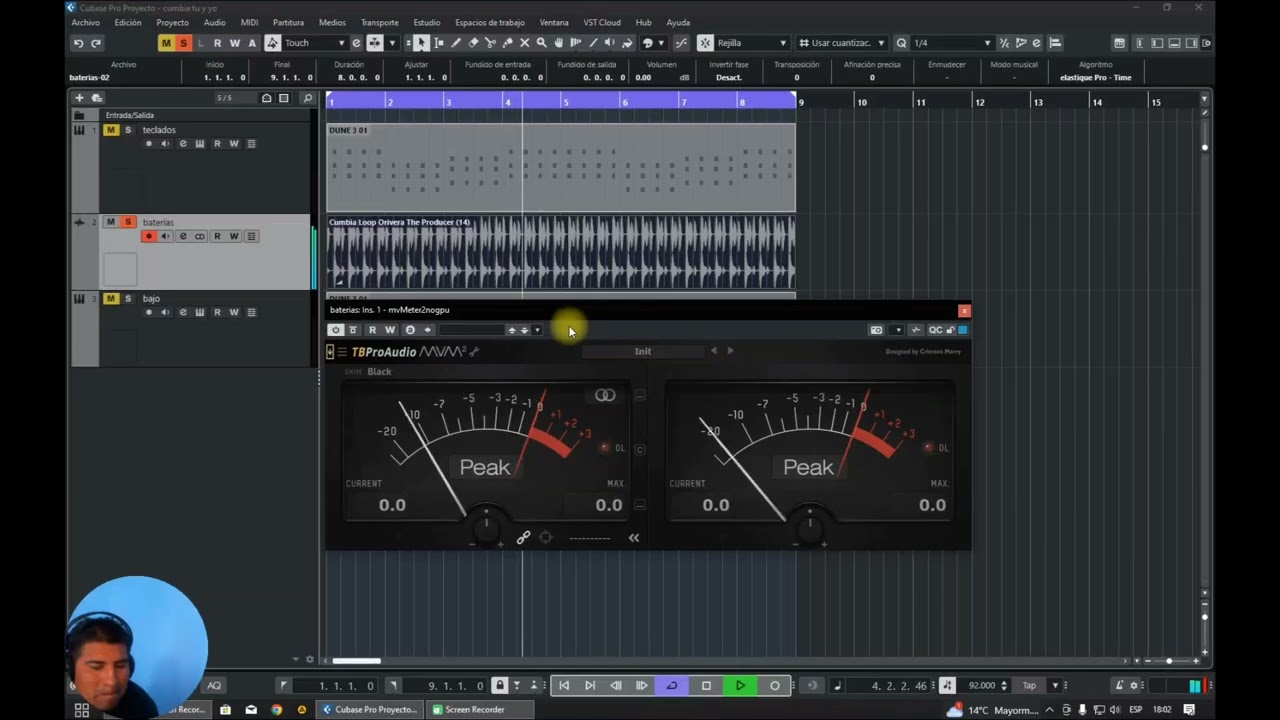This screenshot has height=720, width=1280.
Task: Click the horizontal timeline scrollbar thumb
Action: coord(356,661)
